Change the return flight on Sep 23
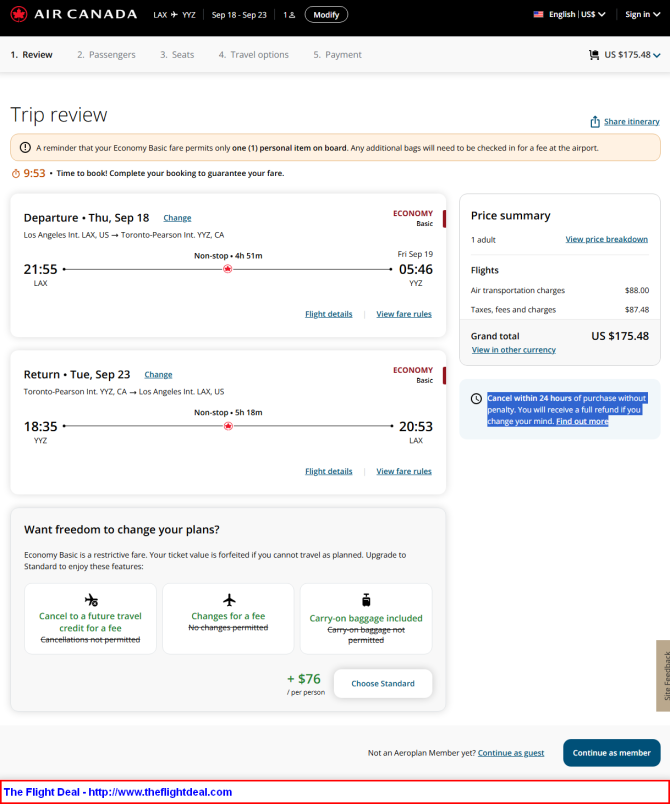 [x=158, y=375]
